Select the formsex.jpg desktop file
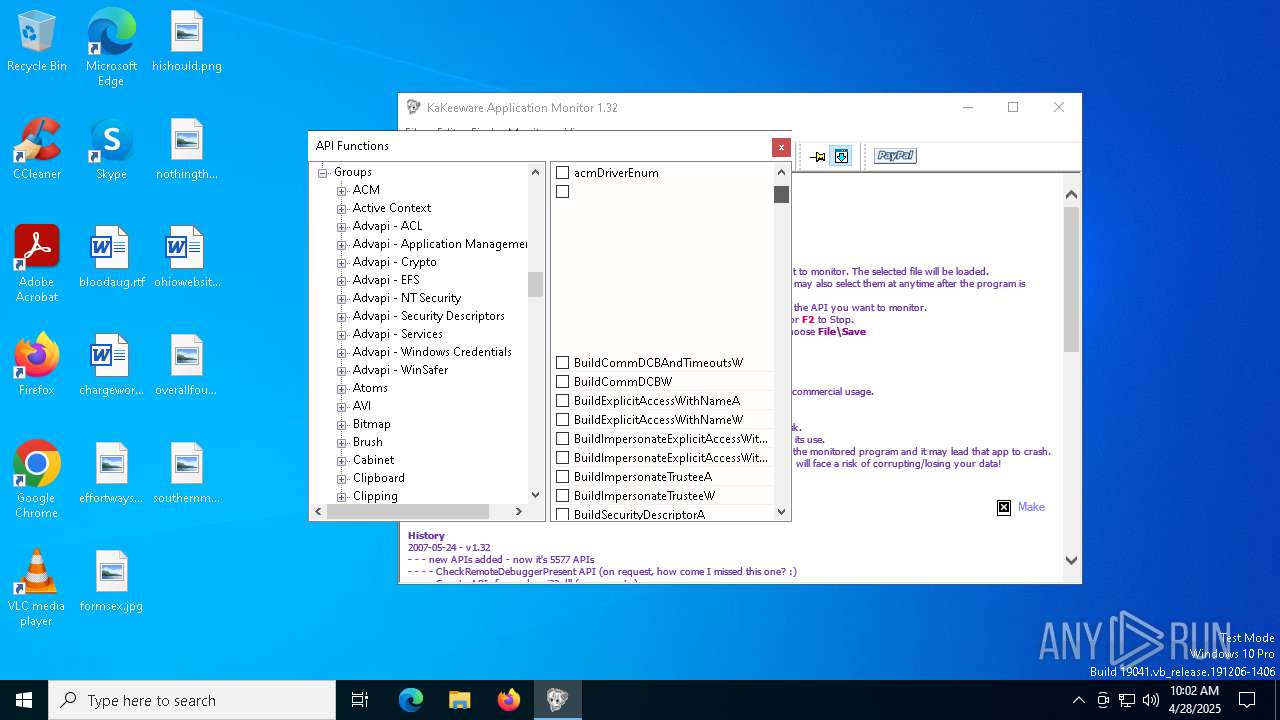This screenshot has width=1280, height=720. (111, 582)
